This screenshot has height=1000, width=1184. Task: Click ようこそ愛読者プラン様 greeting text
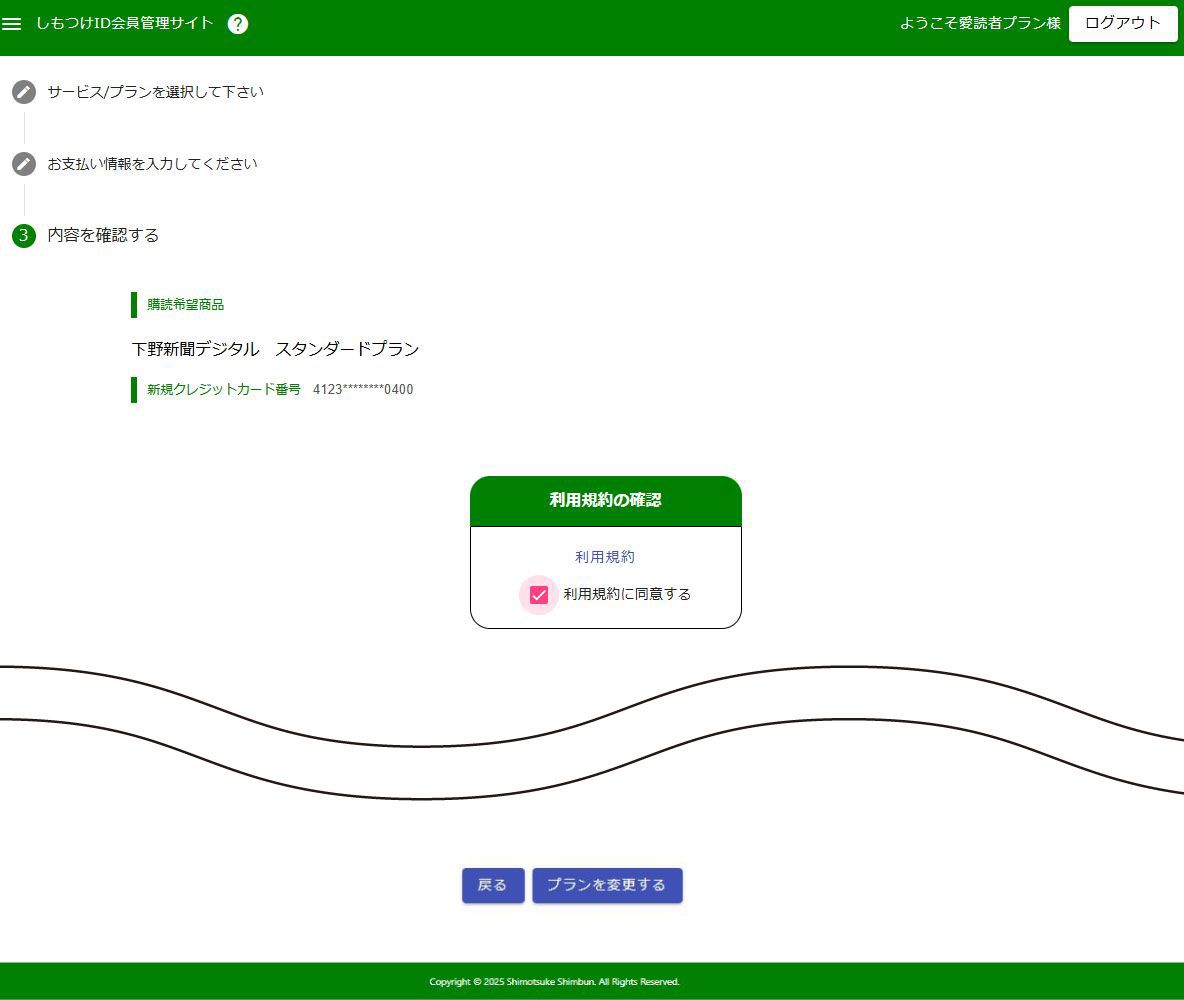[980, 23]
